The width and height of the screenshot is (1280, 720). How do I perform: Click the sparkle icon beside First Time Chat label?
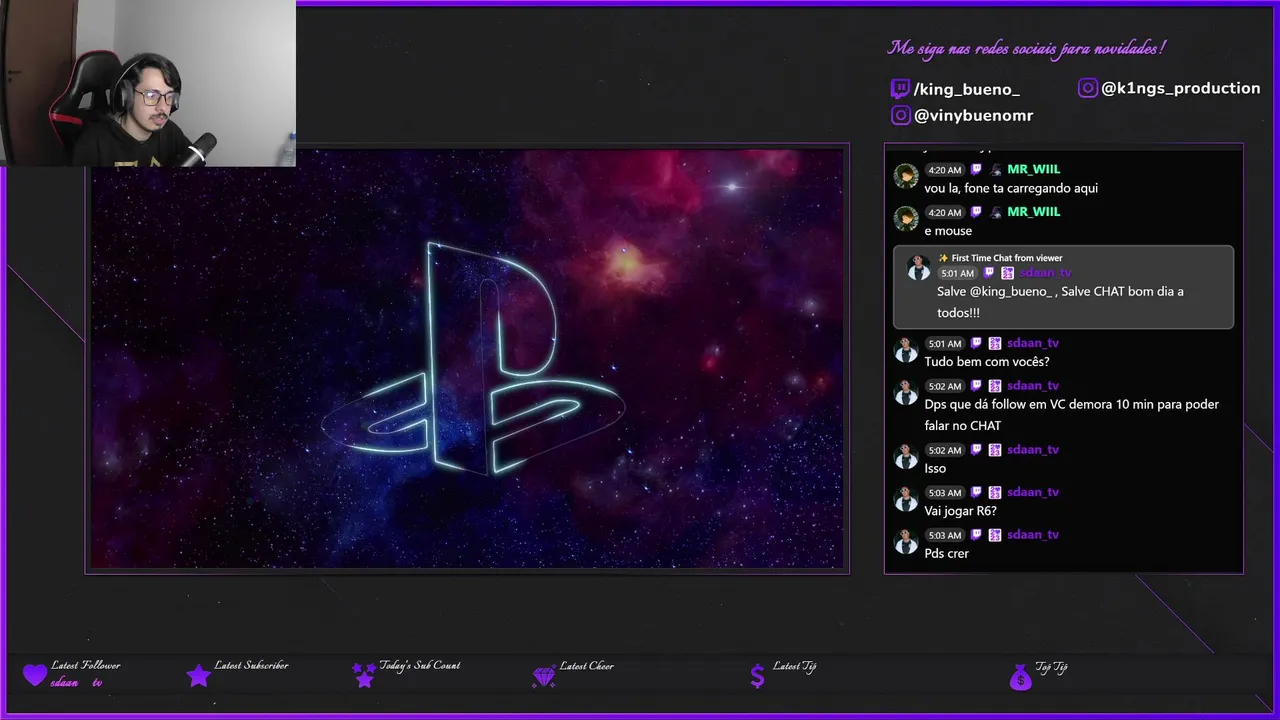[943, 258]
